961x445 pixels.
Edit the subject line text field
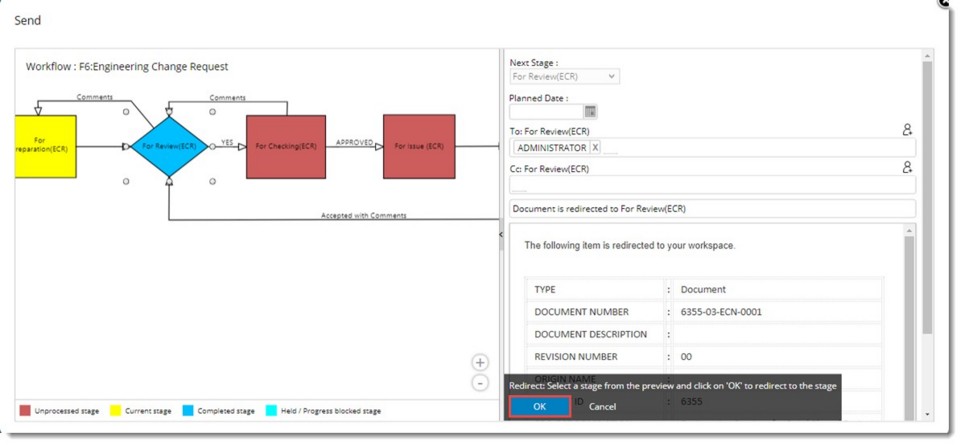coord(712,209)
